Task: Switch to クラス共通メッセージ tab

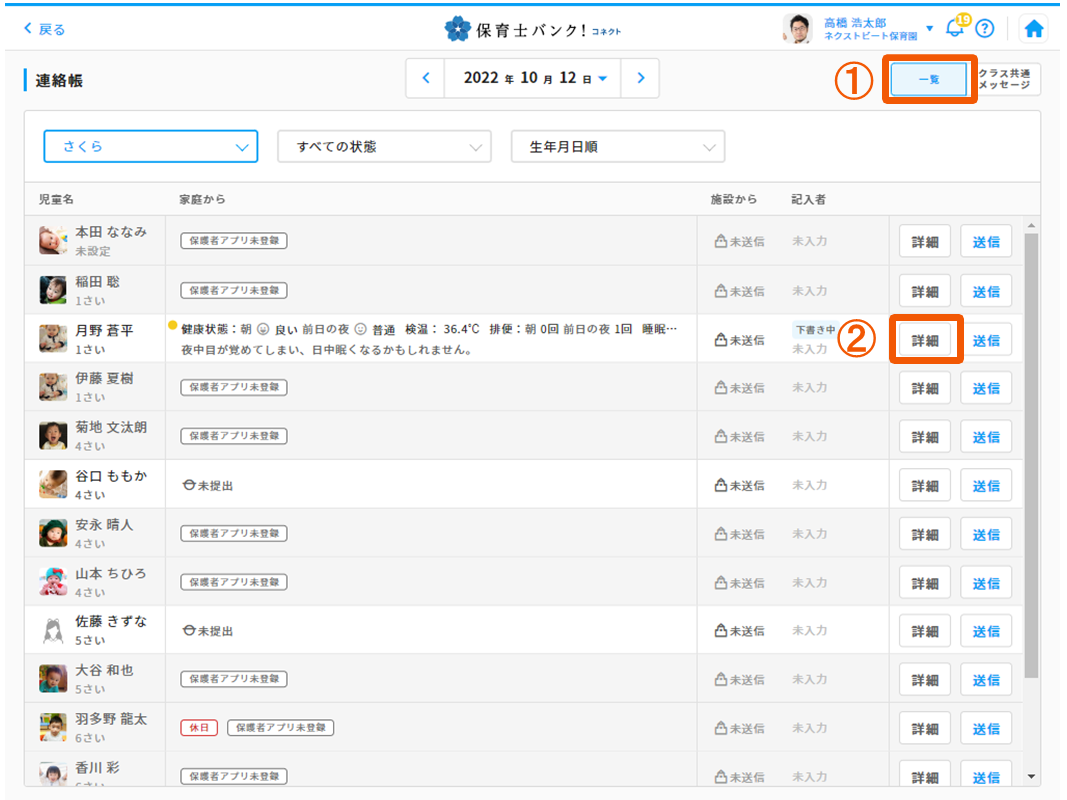Action: pos(1009,79)
